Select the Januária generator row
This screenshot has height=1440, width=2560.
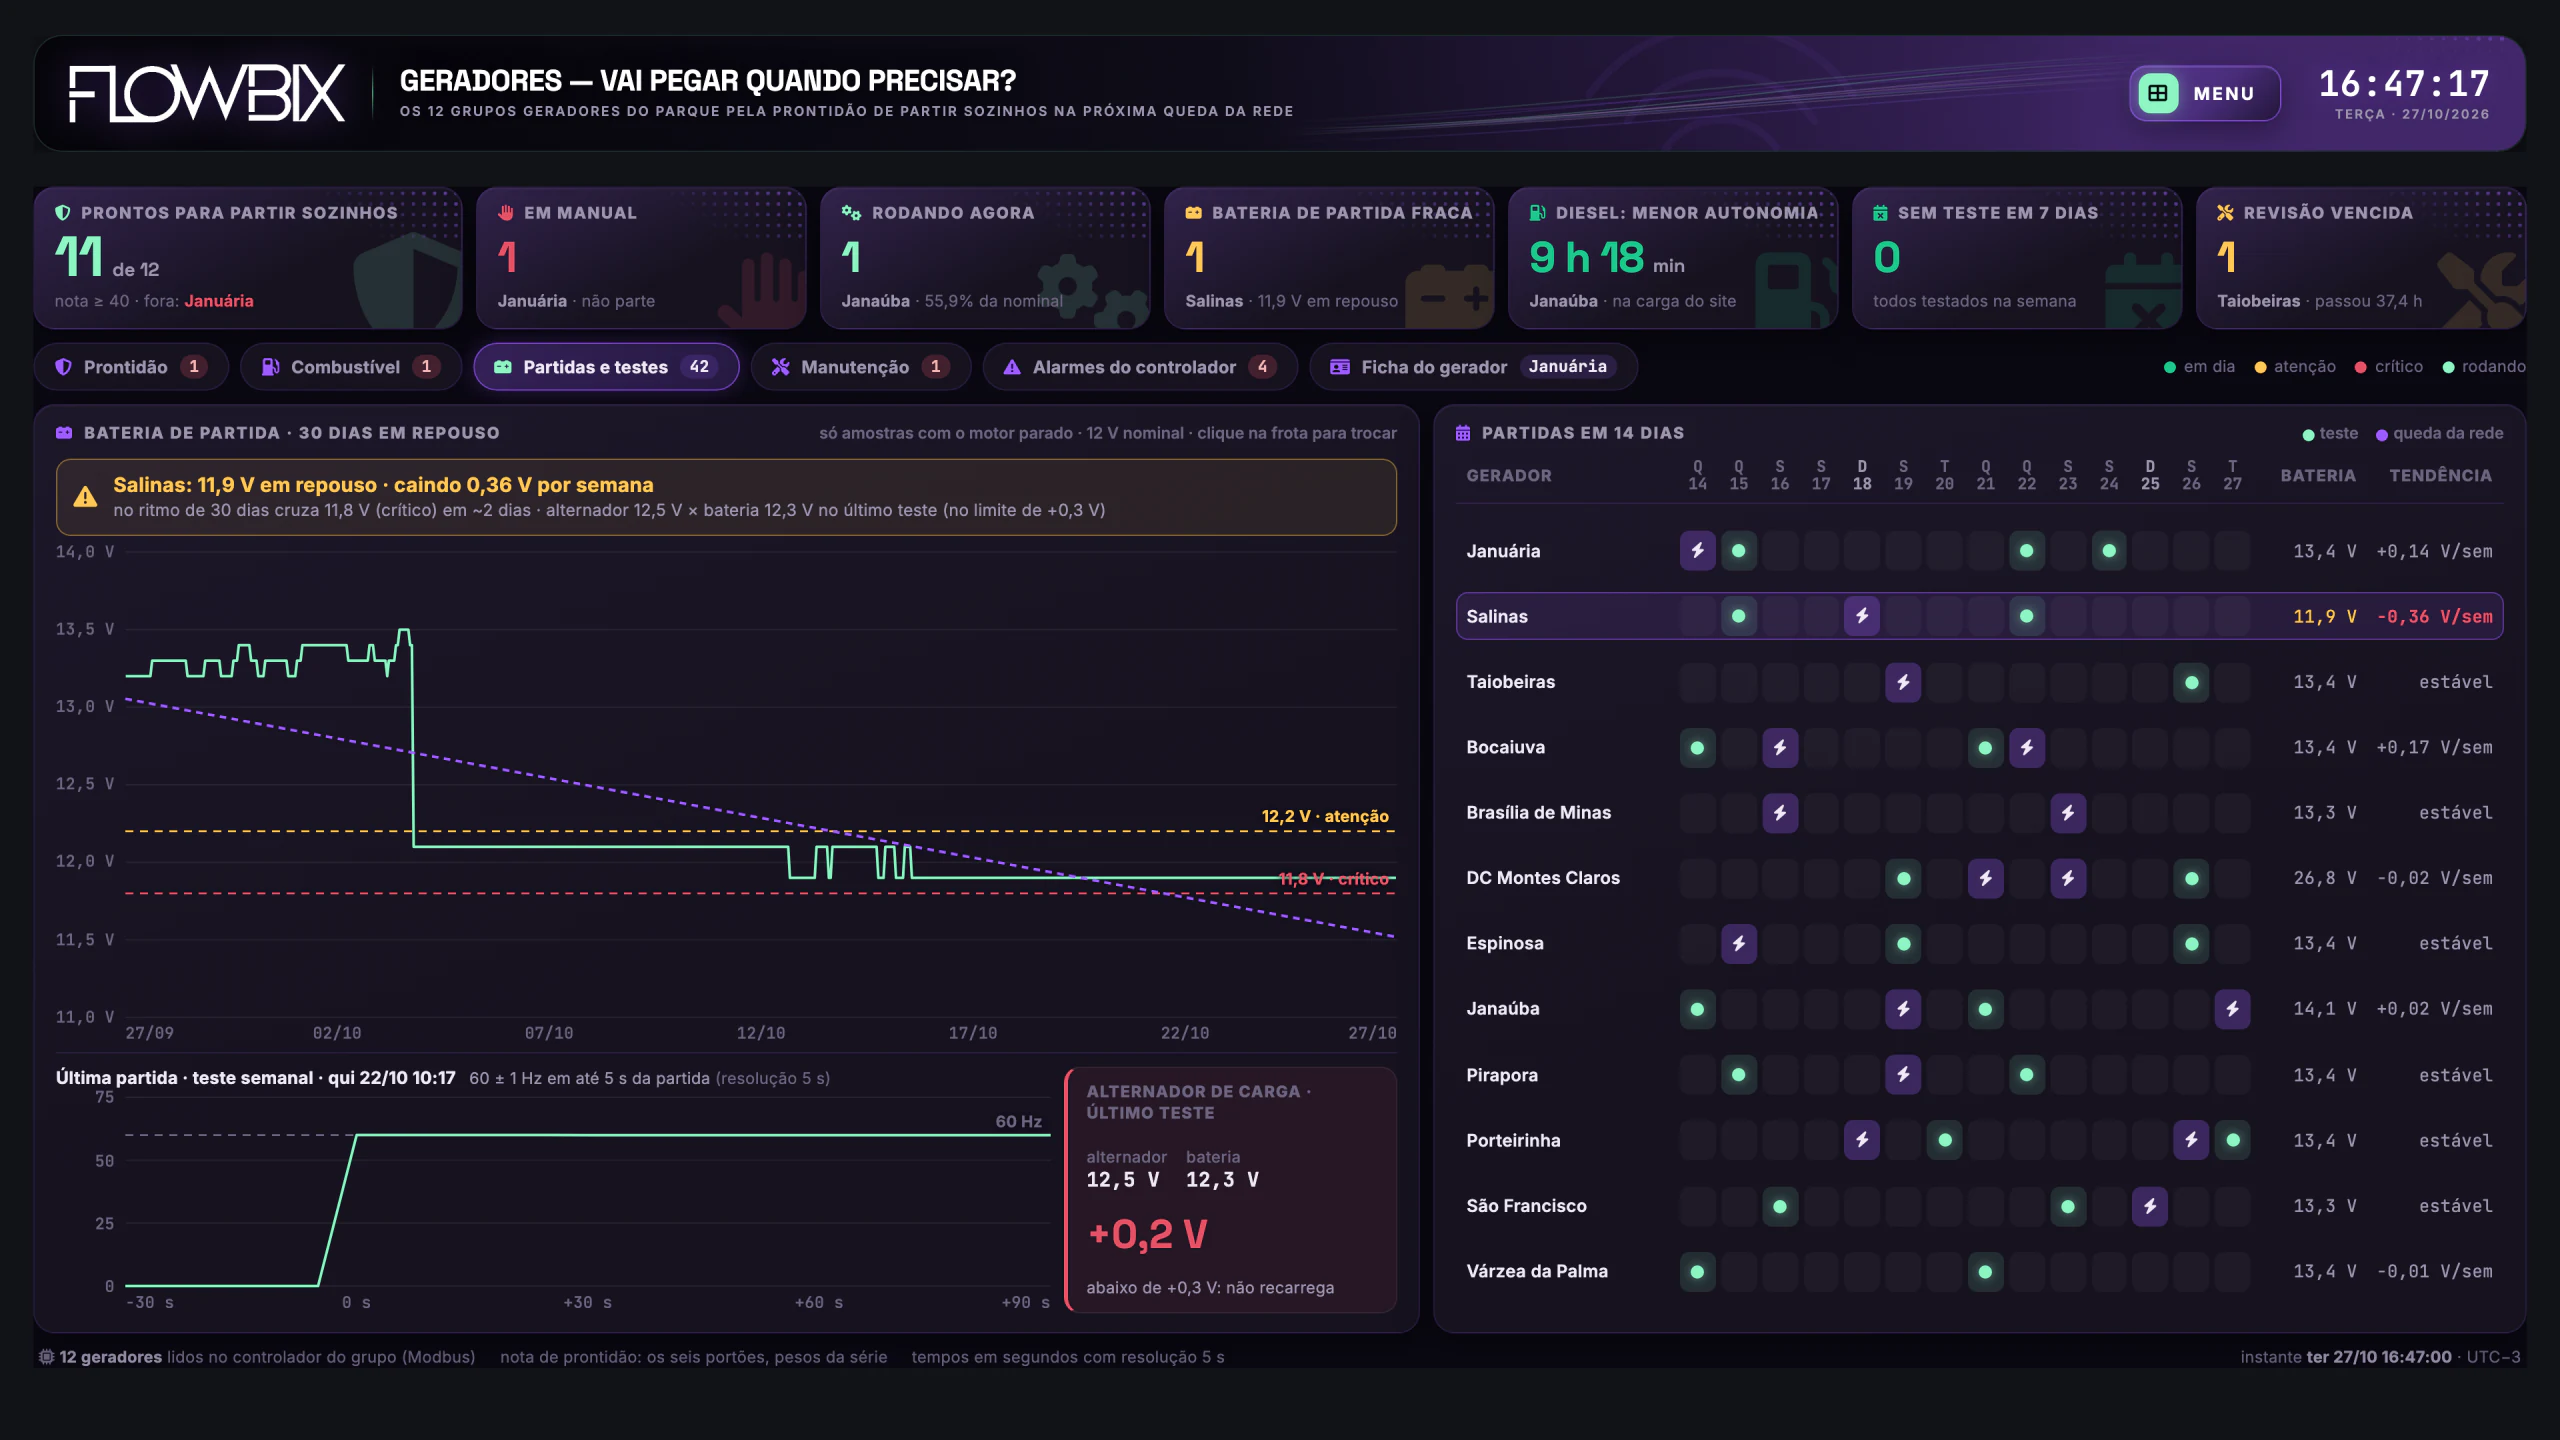pyautogui.click(x=1979, y=551)
